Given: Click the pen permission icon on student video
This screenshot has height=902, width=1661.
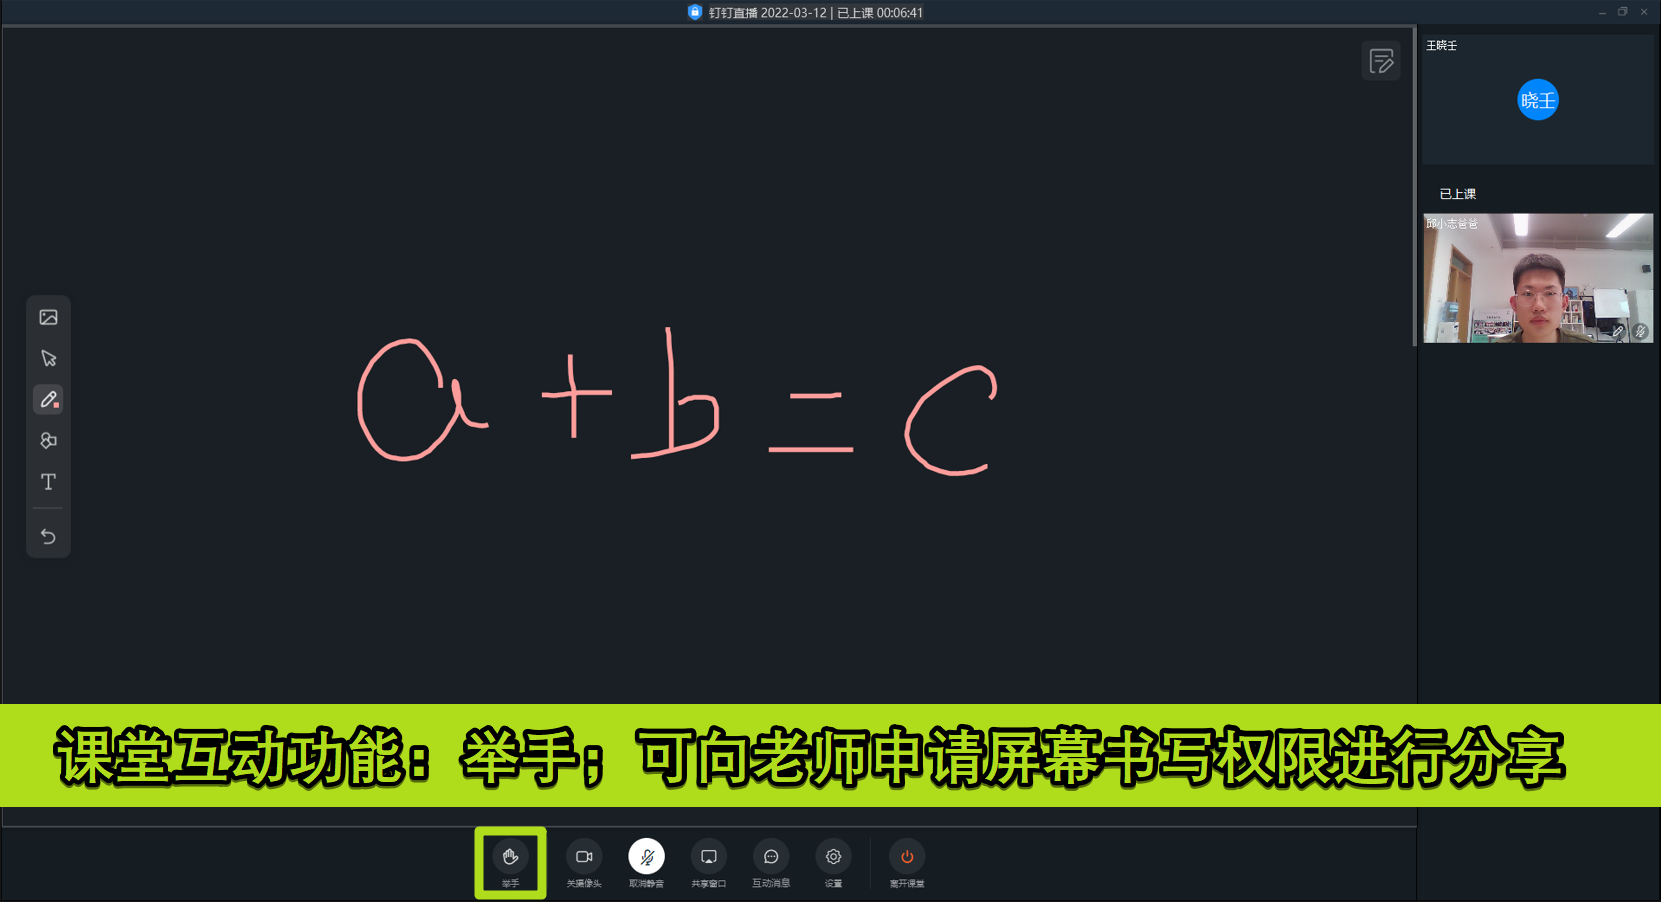Looking at the screenshot, I should point(1618,331).
